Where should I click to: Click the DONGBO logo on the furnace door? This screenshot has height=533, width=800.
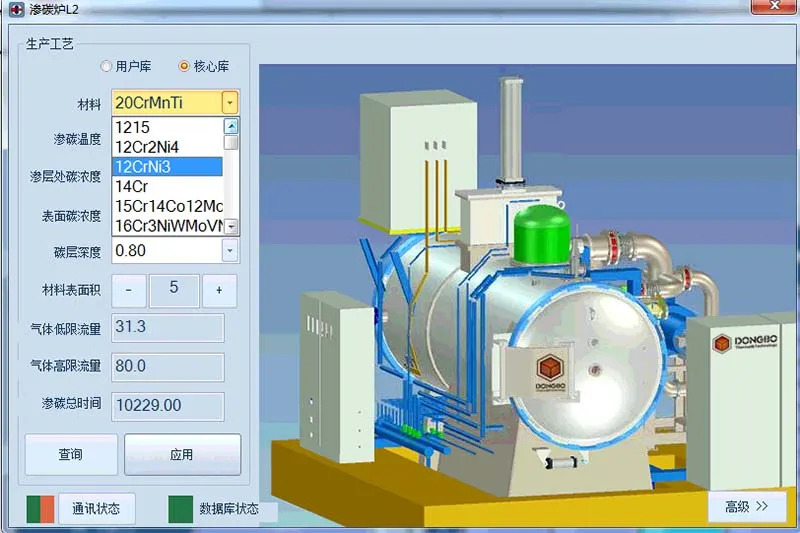click(x=551, y=372)
